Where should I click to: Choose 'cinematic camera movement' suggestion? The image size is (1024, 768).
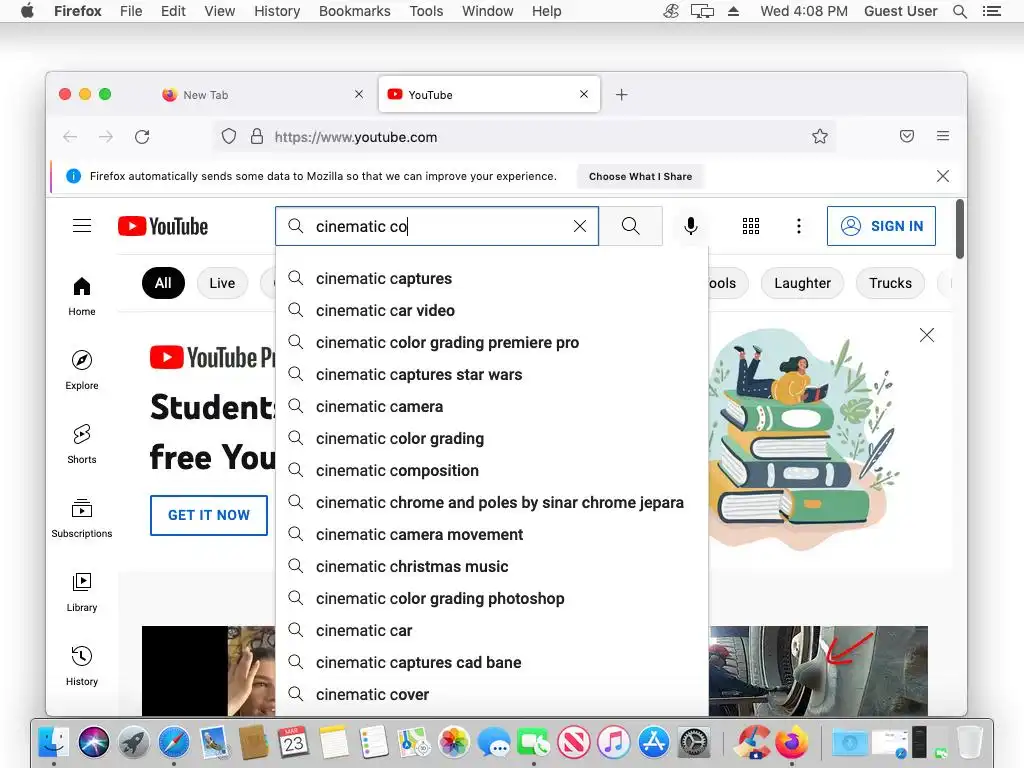point(492,534)
